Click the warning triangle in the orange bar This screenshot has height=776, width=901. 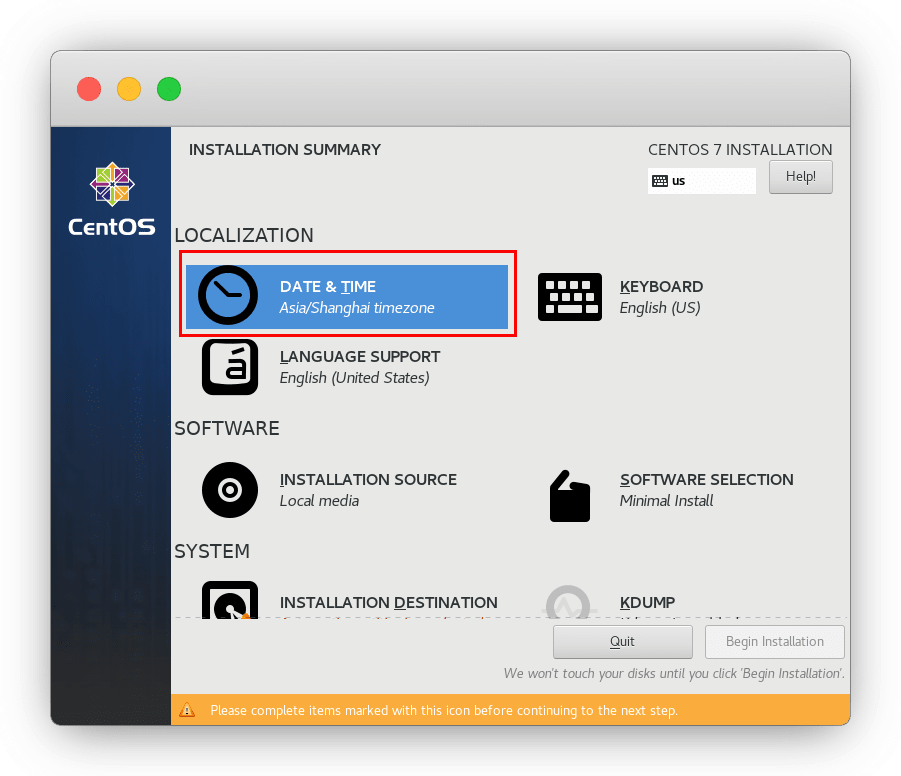click(x=186, y=711)
